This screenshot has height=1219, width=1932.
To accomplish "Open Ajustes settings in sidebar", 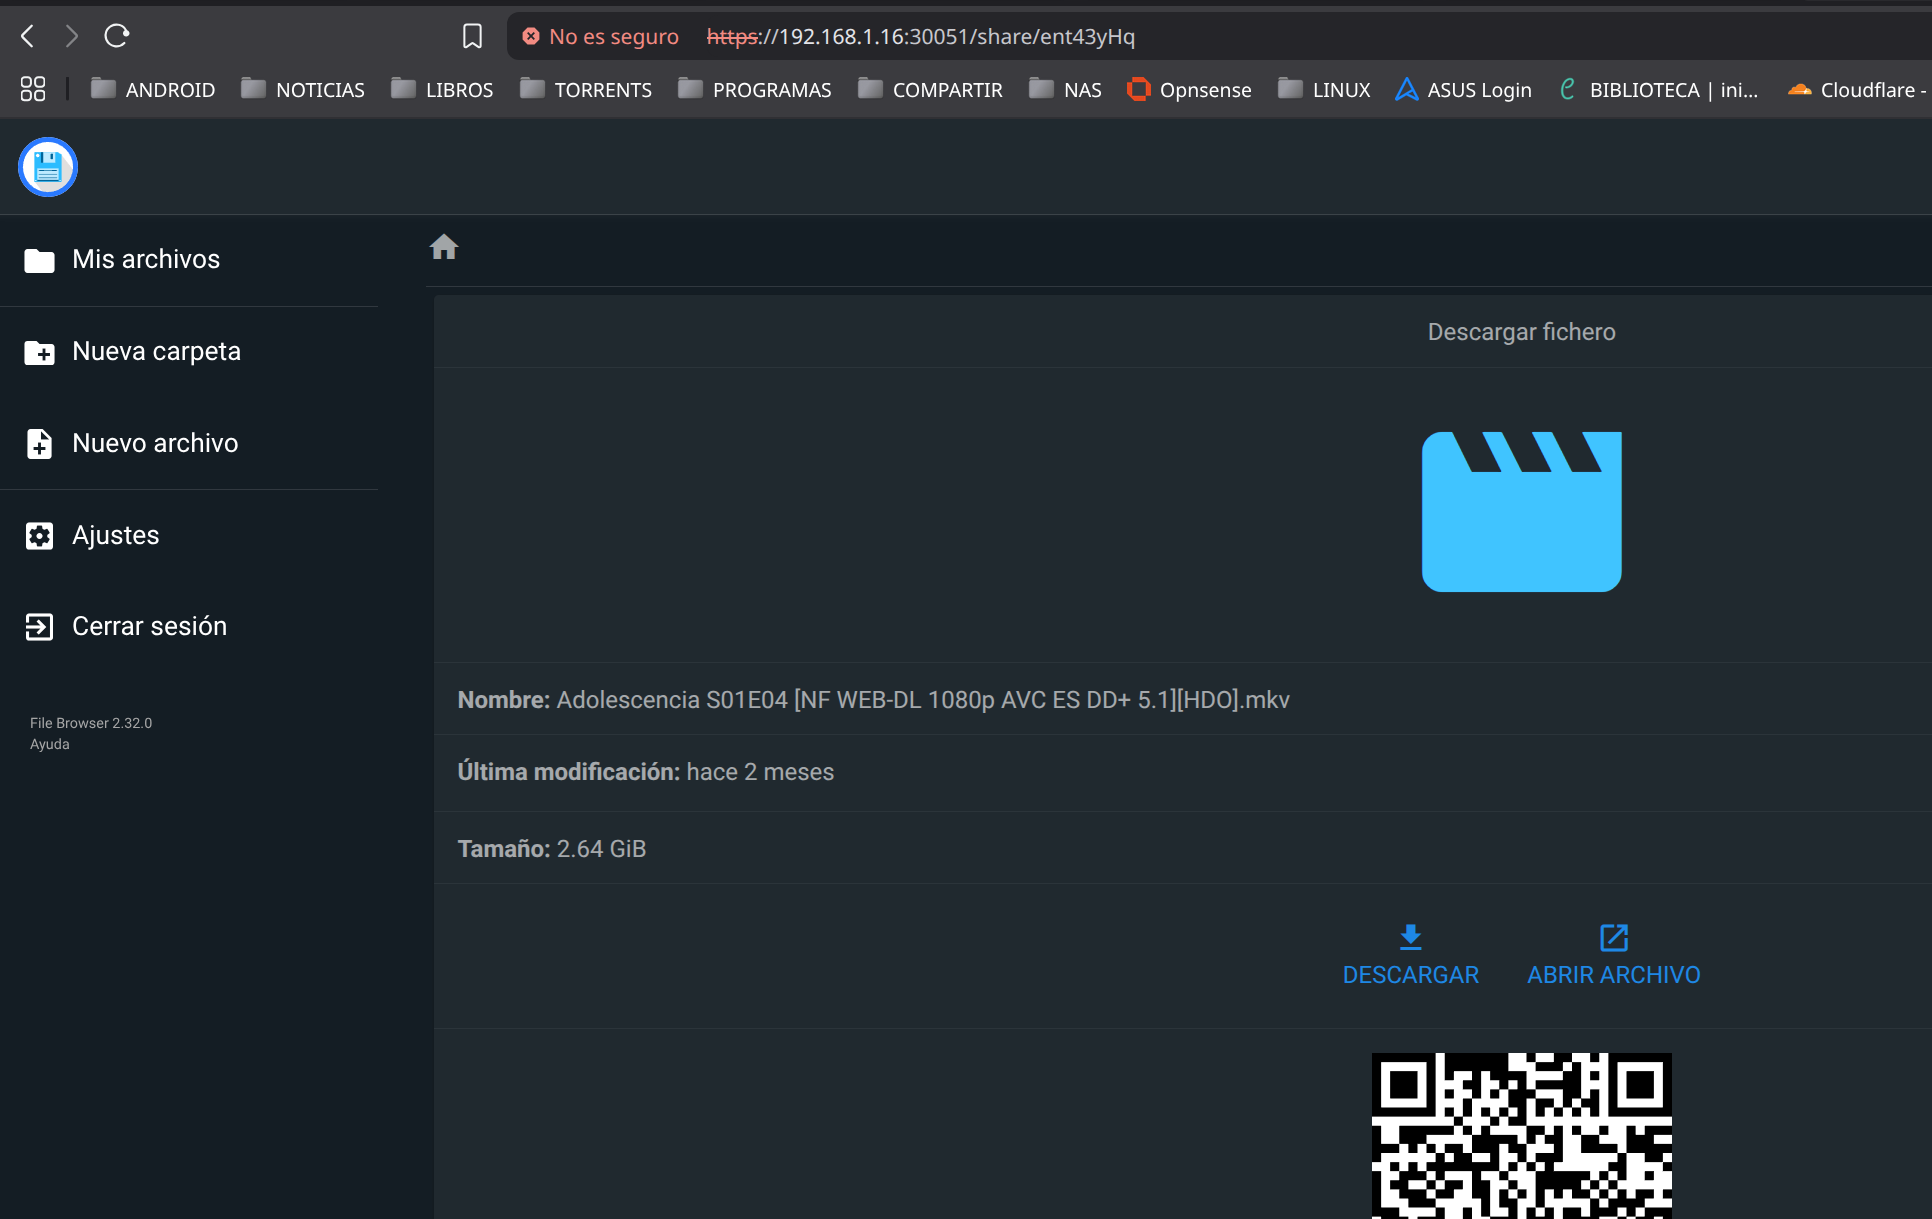I will (x=115, y=536).
